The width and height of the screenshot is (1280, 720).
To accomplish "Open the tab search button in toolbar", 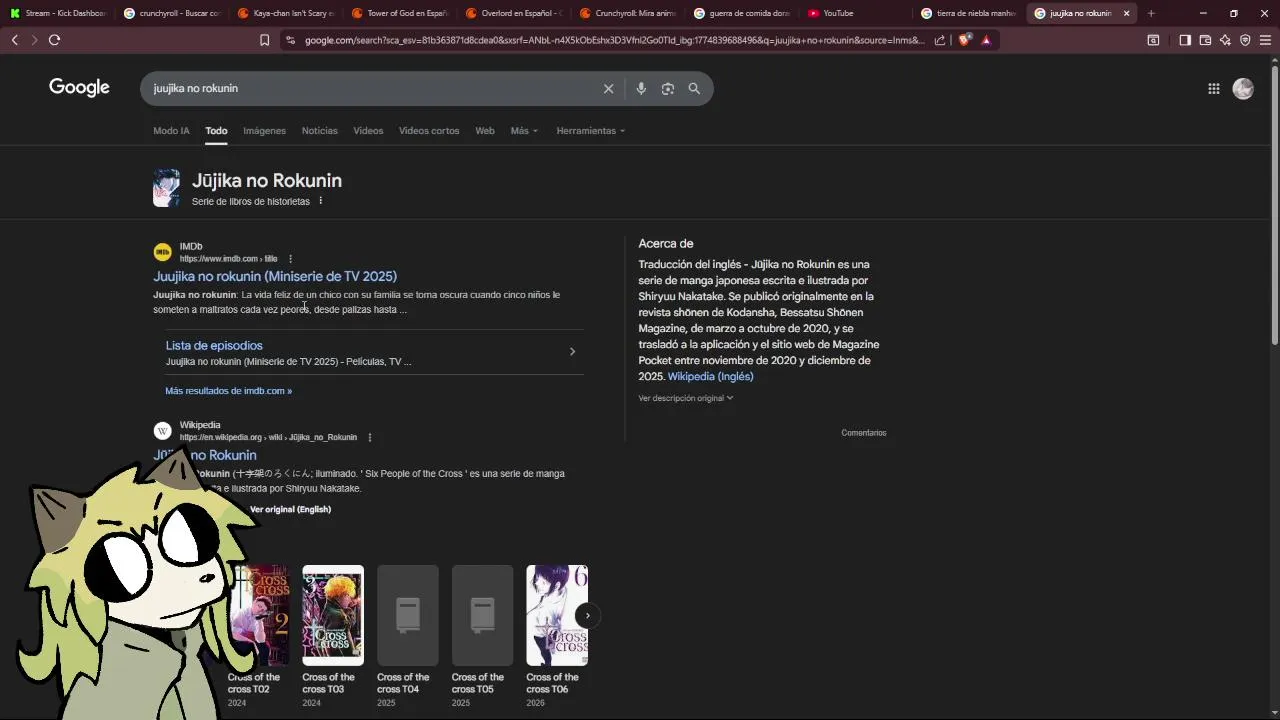I will coord(1153,40).
